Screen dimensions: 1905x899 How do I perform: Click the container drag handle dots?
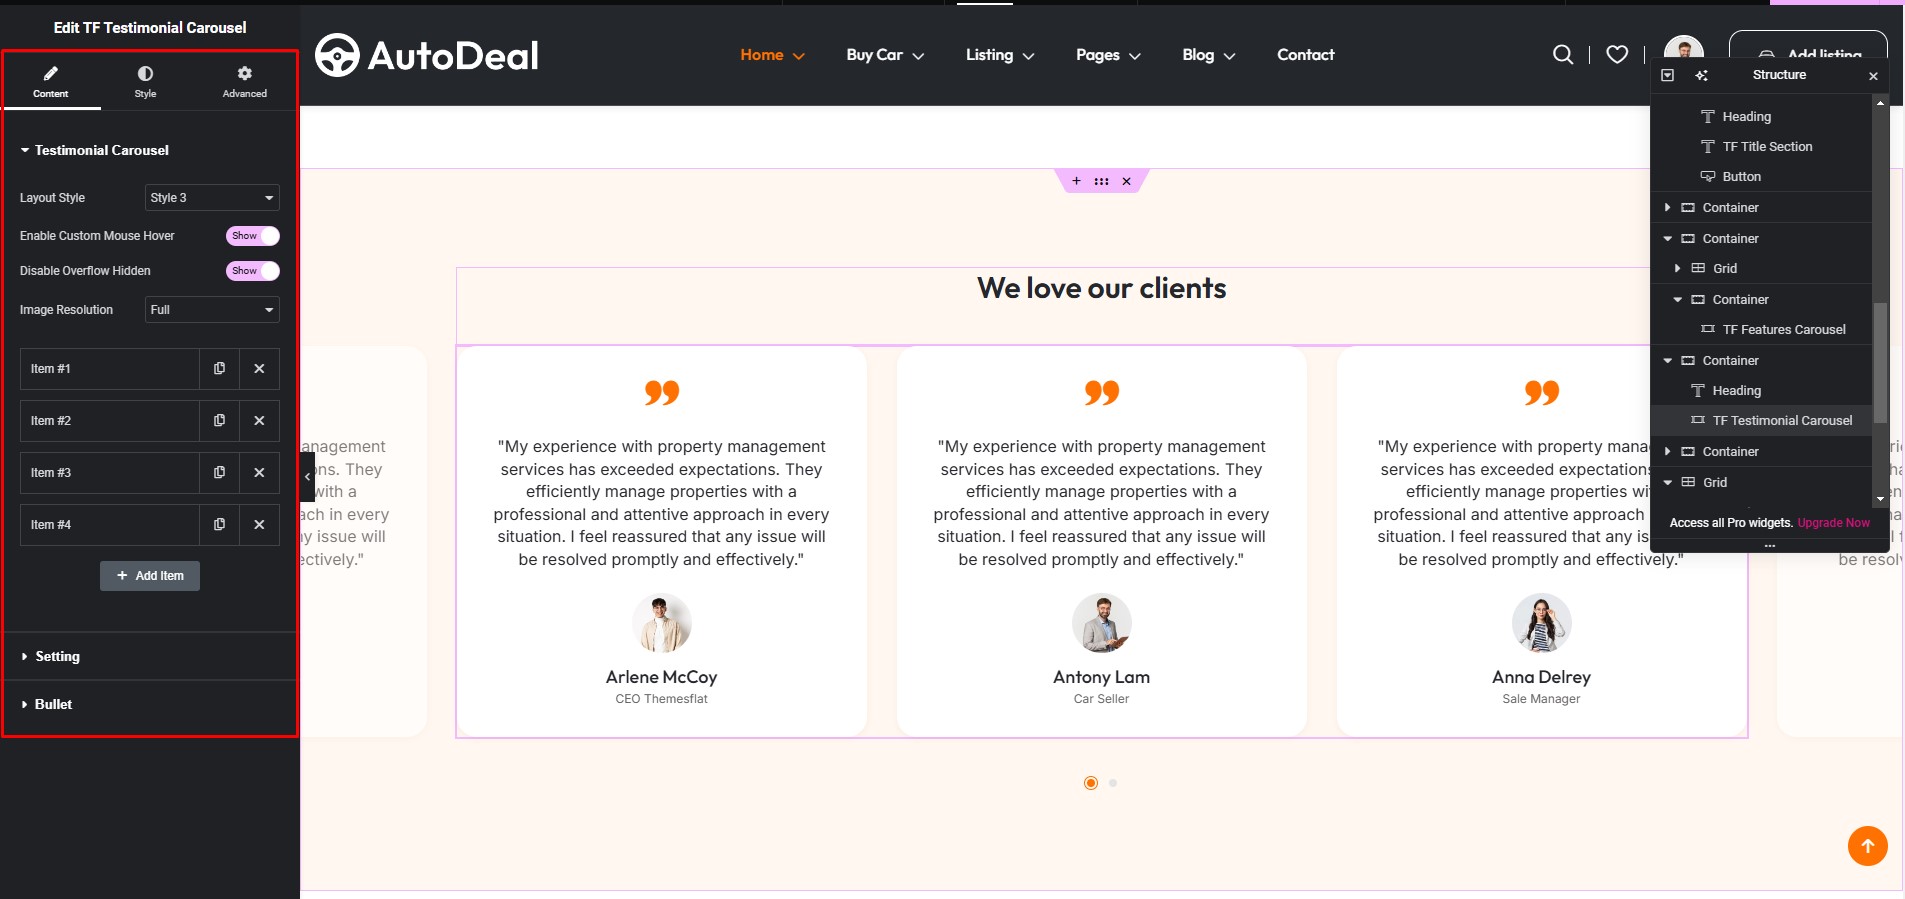click(x=1101, y=181)
